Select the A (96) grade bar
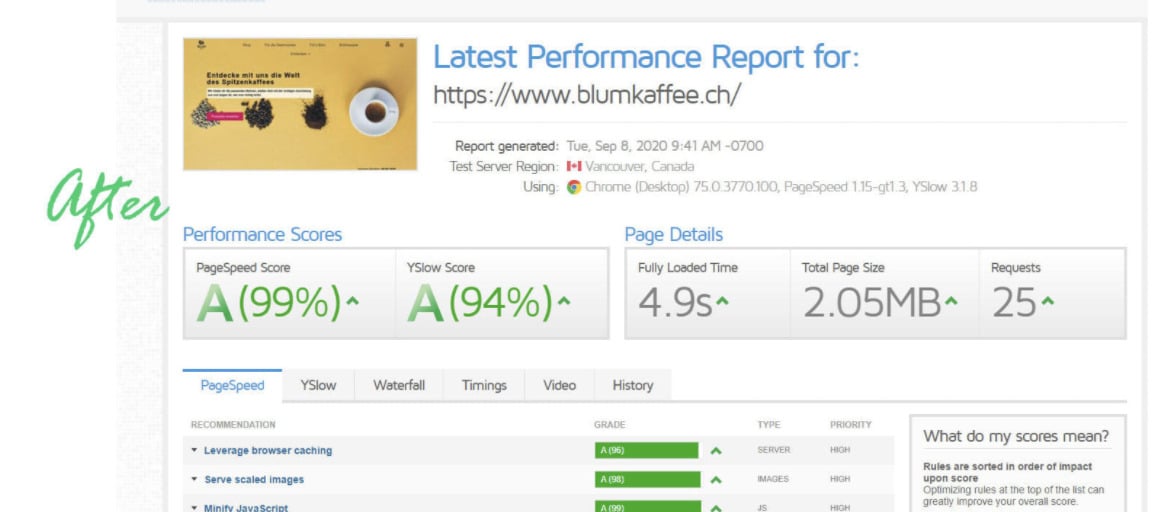Image resolution: width=1170 pixels, height=512 pixels. coord(647,451)
